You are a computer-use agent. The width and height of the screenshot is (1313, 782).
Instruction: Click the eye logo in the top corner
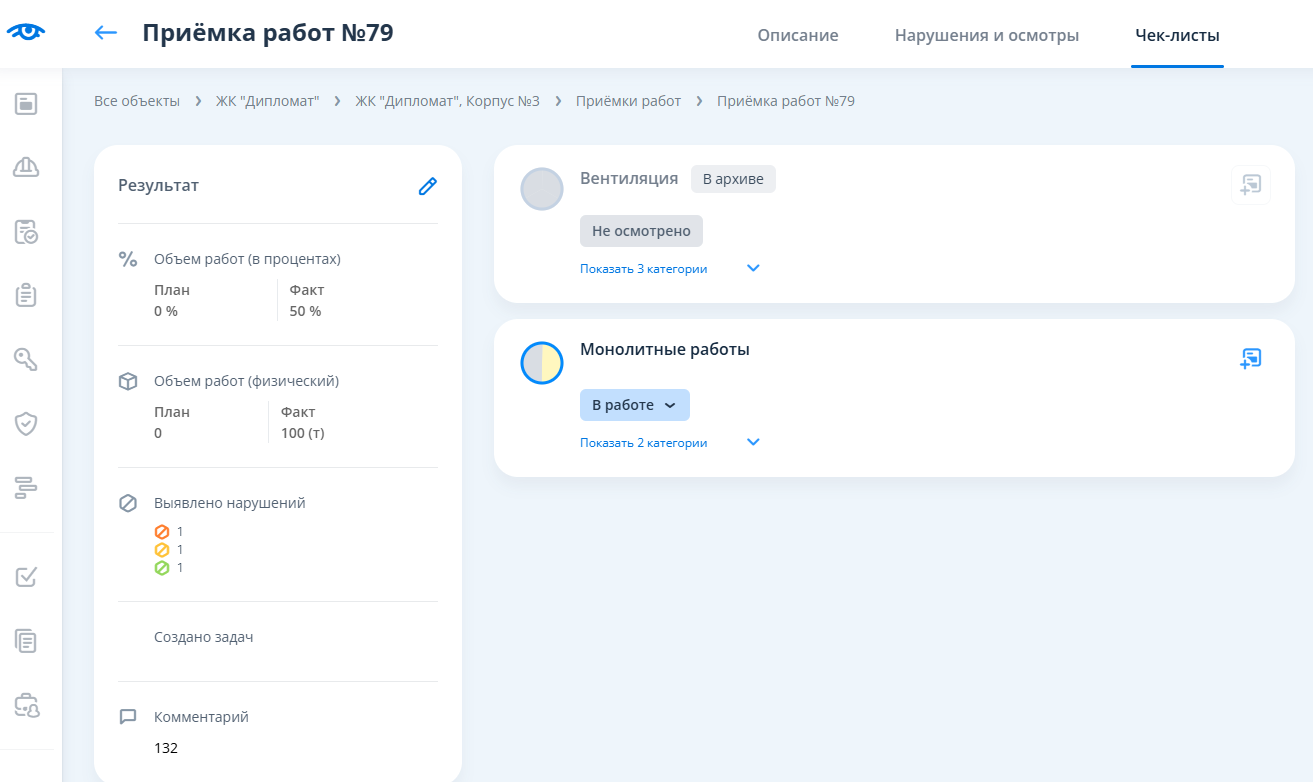coord(26,32)
